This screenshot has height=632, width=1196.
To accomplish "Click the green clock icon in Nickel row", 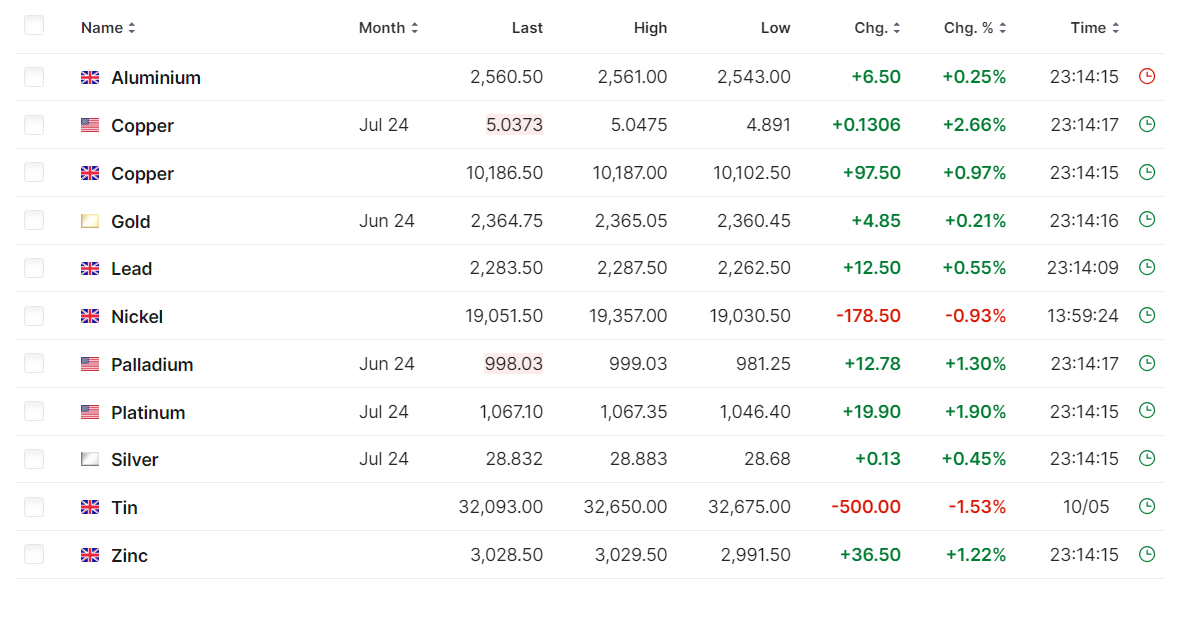I will coord(1147,316).
